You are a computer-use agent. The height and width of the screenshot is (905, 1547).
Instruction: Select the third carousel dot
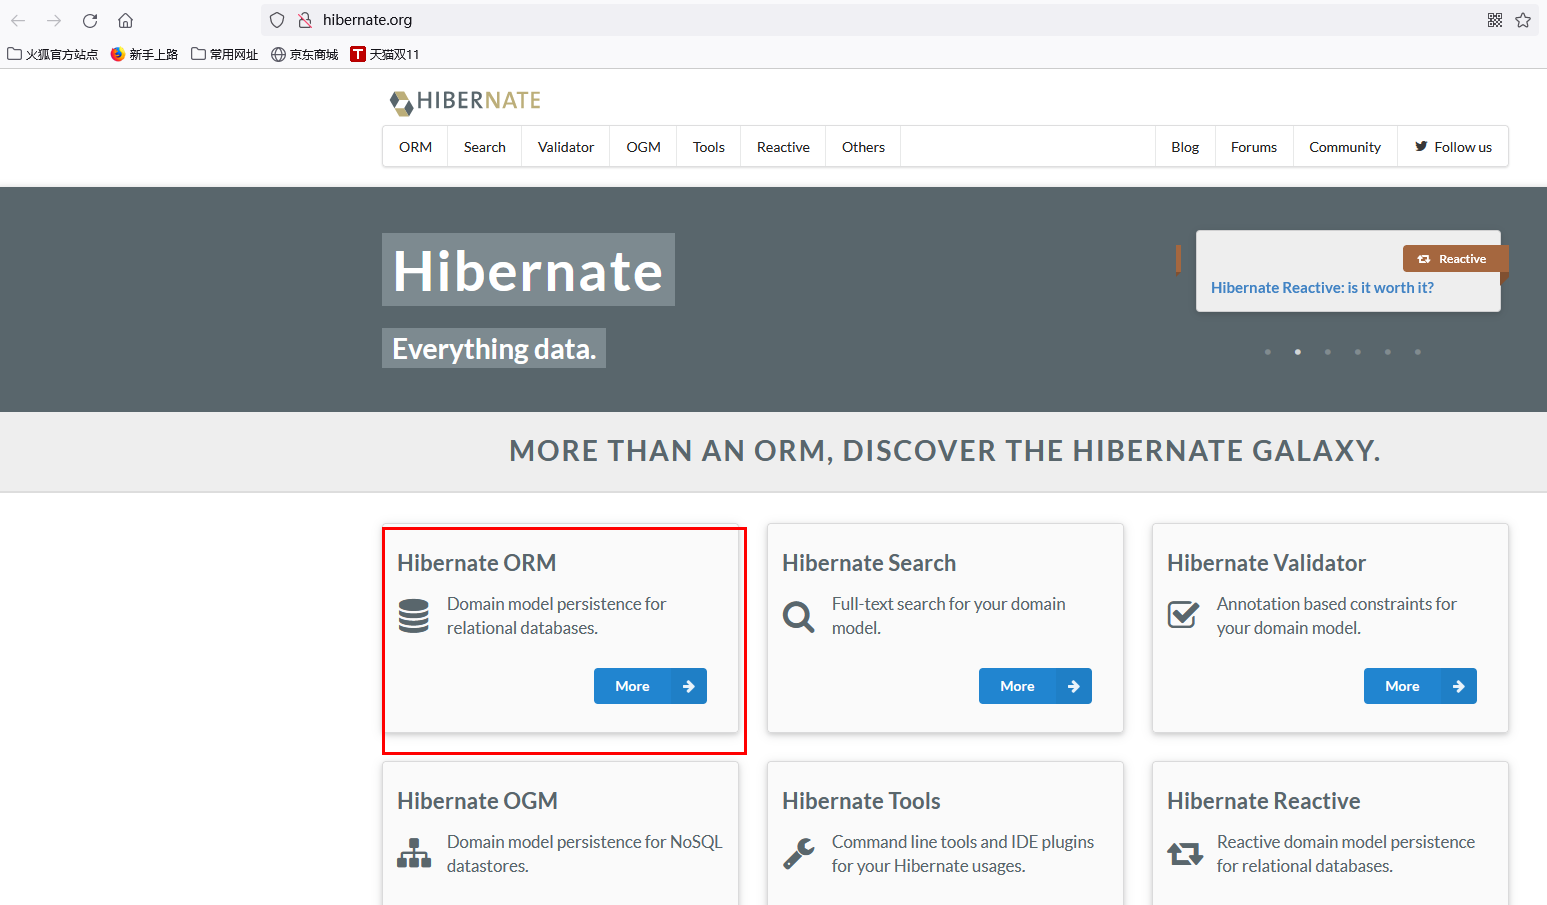point(1328,352)
